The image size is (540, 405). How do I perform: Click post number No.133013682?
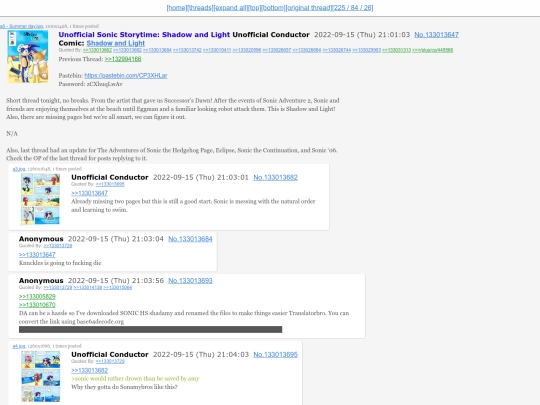[276, 178]
